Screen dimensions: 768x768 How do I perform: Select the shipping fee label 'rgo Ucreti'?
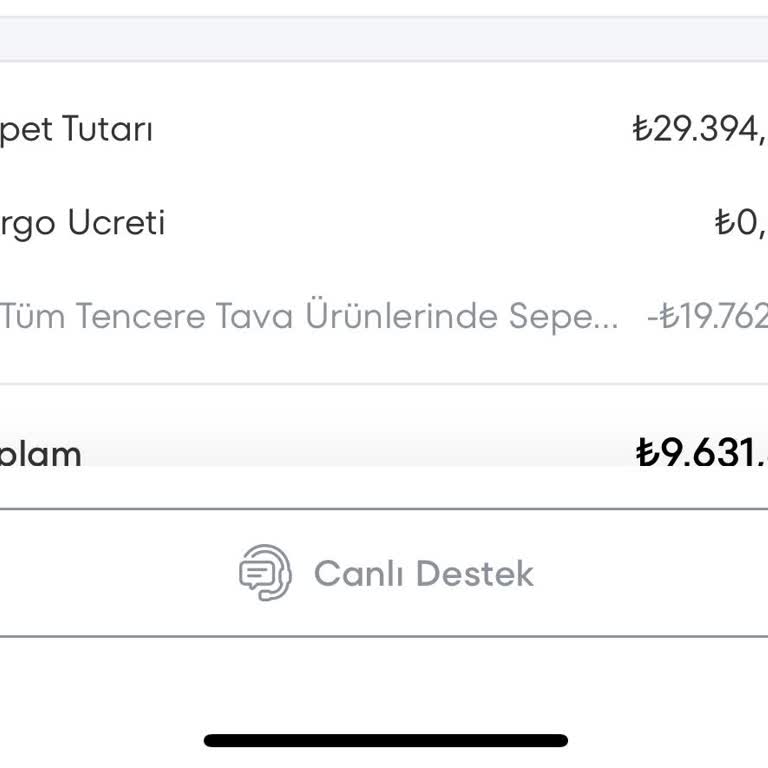82,222
